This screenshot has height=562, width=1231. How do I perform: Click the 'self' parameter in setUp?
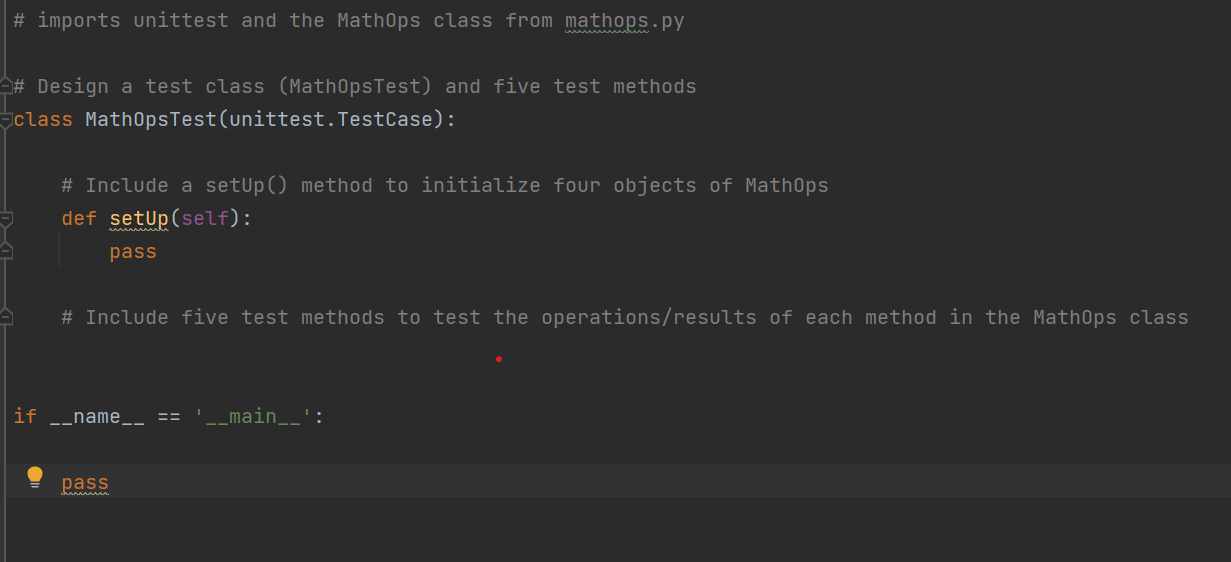205,218
